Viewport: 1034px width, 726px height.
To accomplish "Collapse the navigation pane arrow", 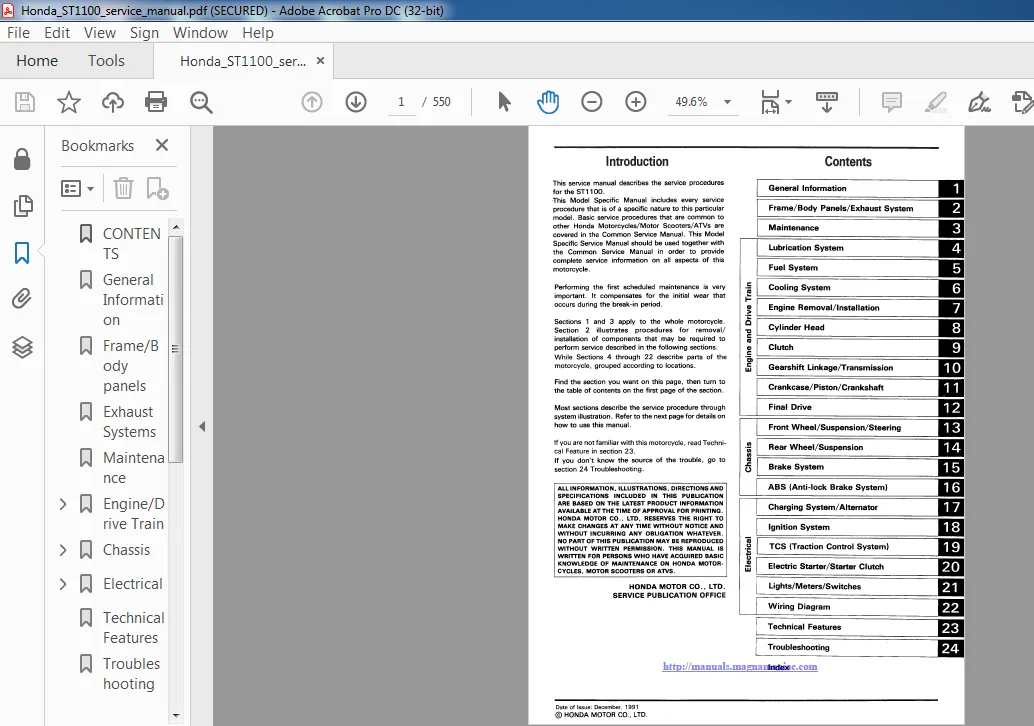I will 202,427.
